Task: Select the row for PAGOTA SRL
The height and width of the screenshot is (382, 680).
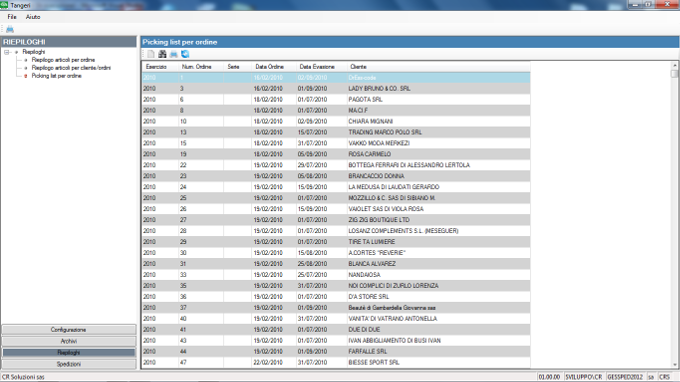Action: (336, 99)
